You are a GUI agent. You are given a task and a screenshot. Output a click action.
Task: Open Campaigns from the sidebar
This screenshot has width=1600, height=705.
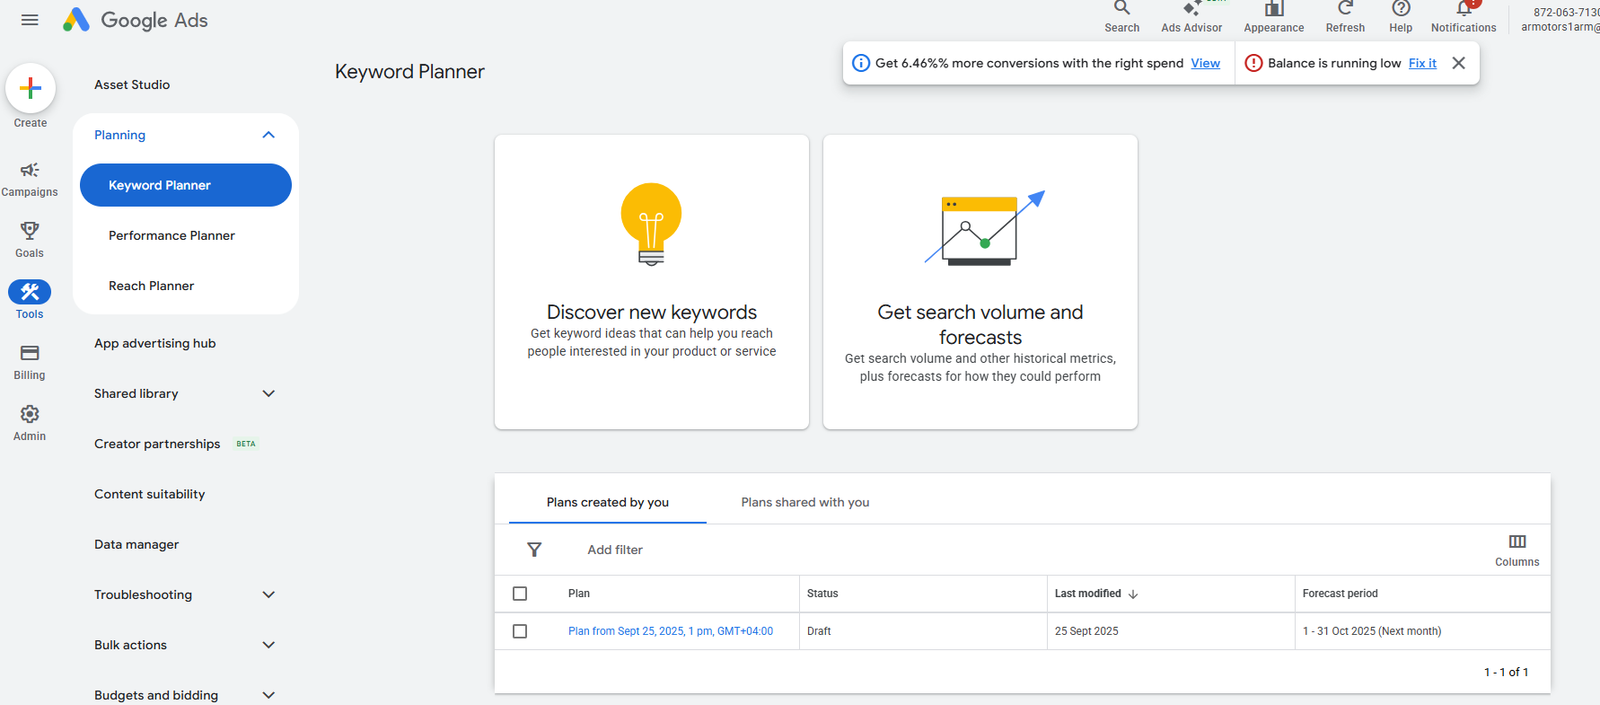click(x=30, y=178)
